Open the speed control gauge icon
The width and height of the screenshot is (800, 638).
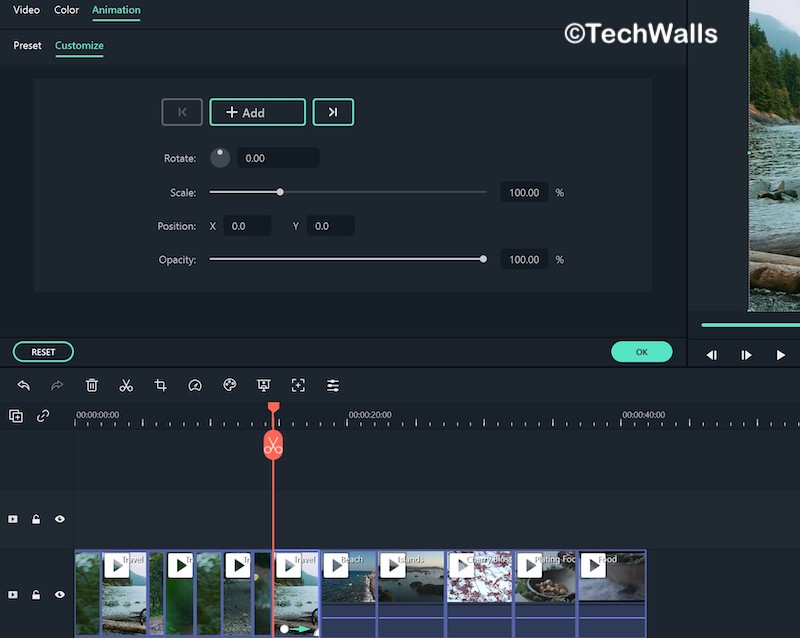click(195, 385)
